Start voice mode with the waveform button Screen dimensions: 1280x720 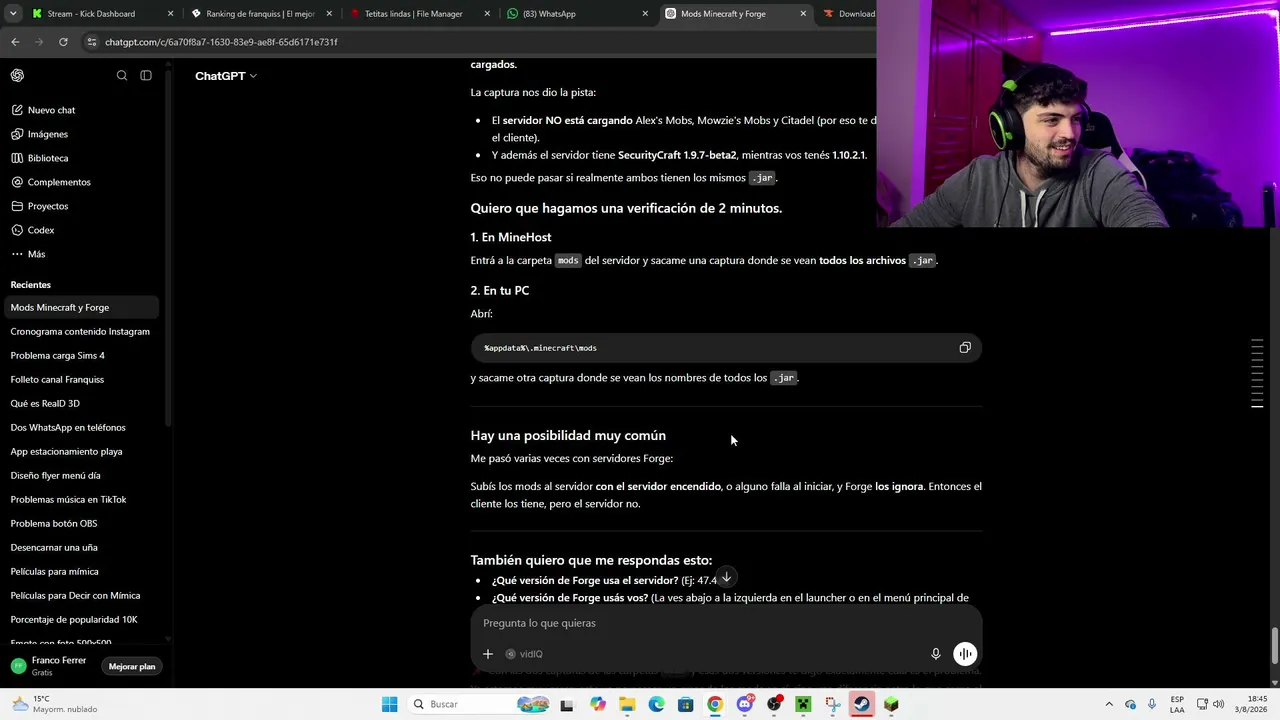click(x=965, y=654)
